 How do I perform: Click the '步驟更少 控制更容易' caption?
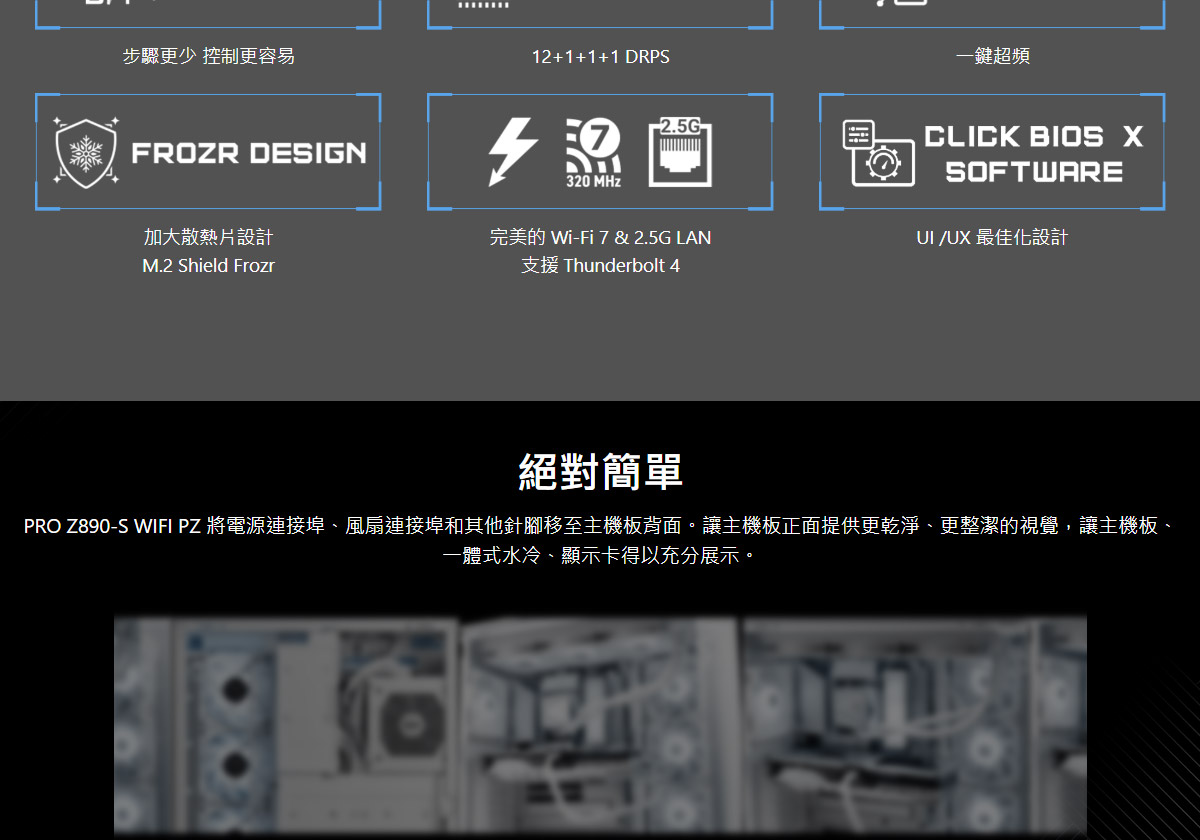208,56
